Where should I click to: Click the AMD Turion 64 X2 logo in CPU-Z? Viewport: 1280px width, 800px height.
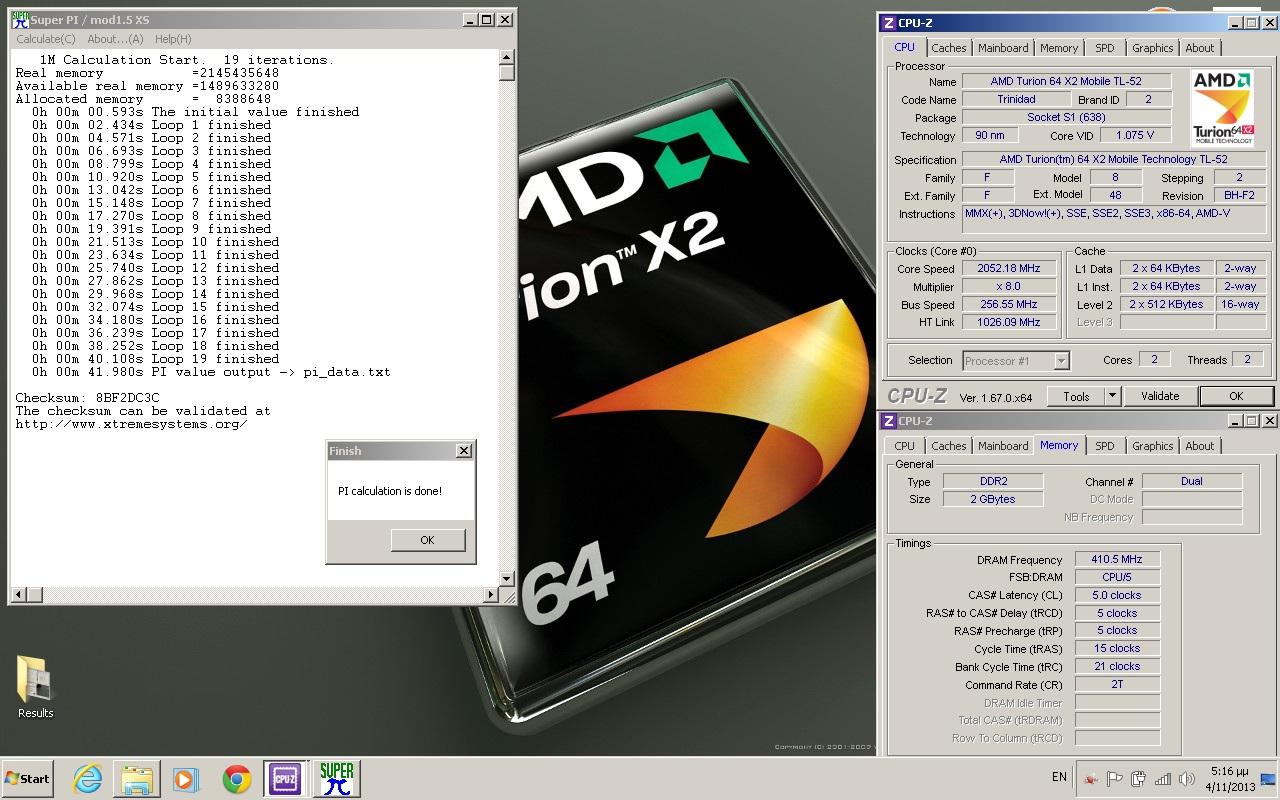tap(1222, 108)
